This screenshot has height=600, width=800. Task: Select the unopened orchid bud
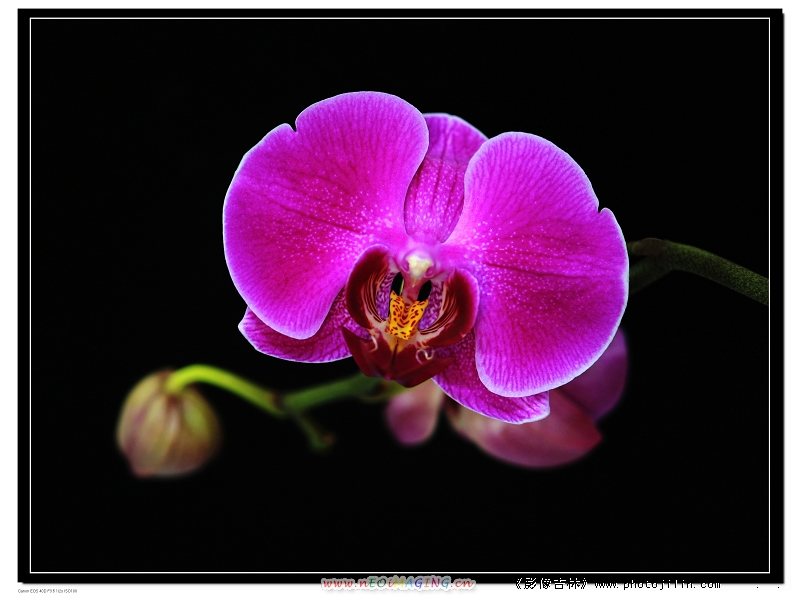point(166,426)
